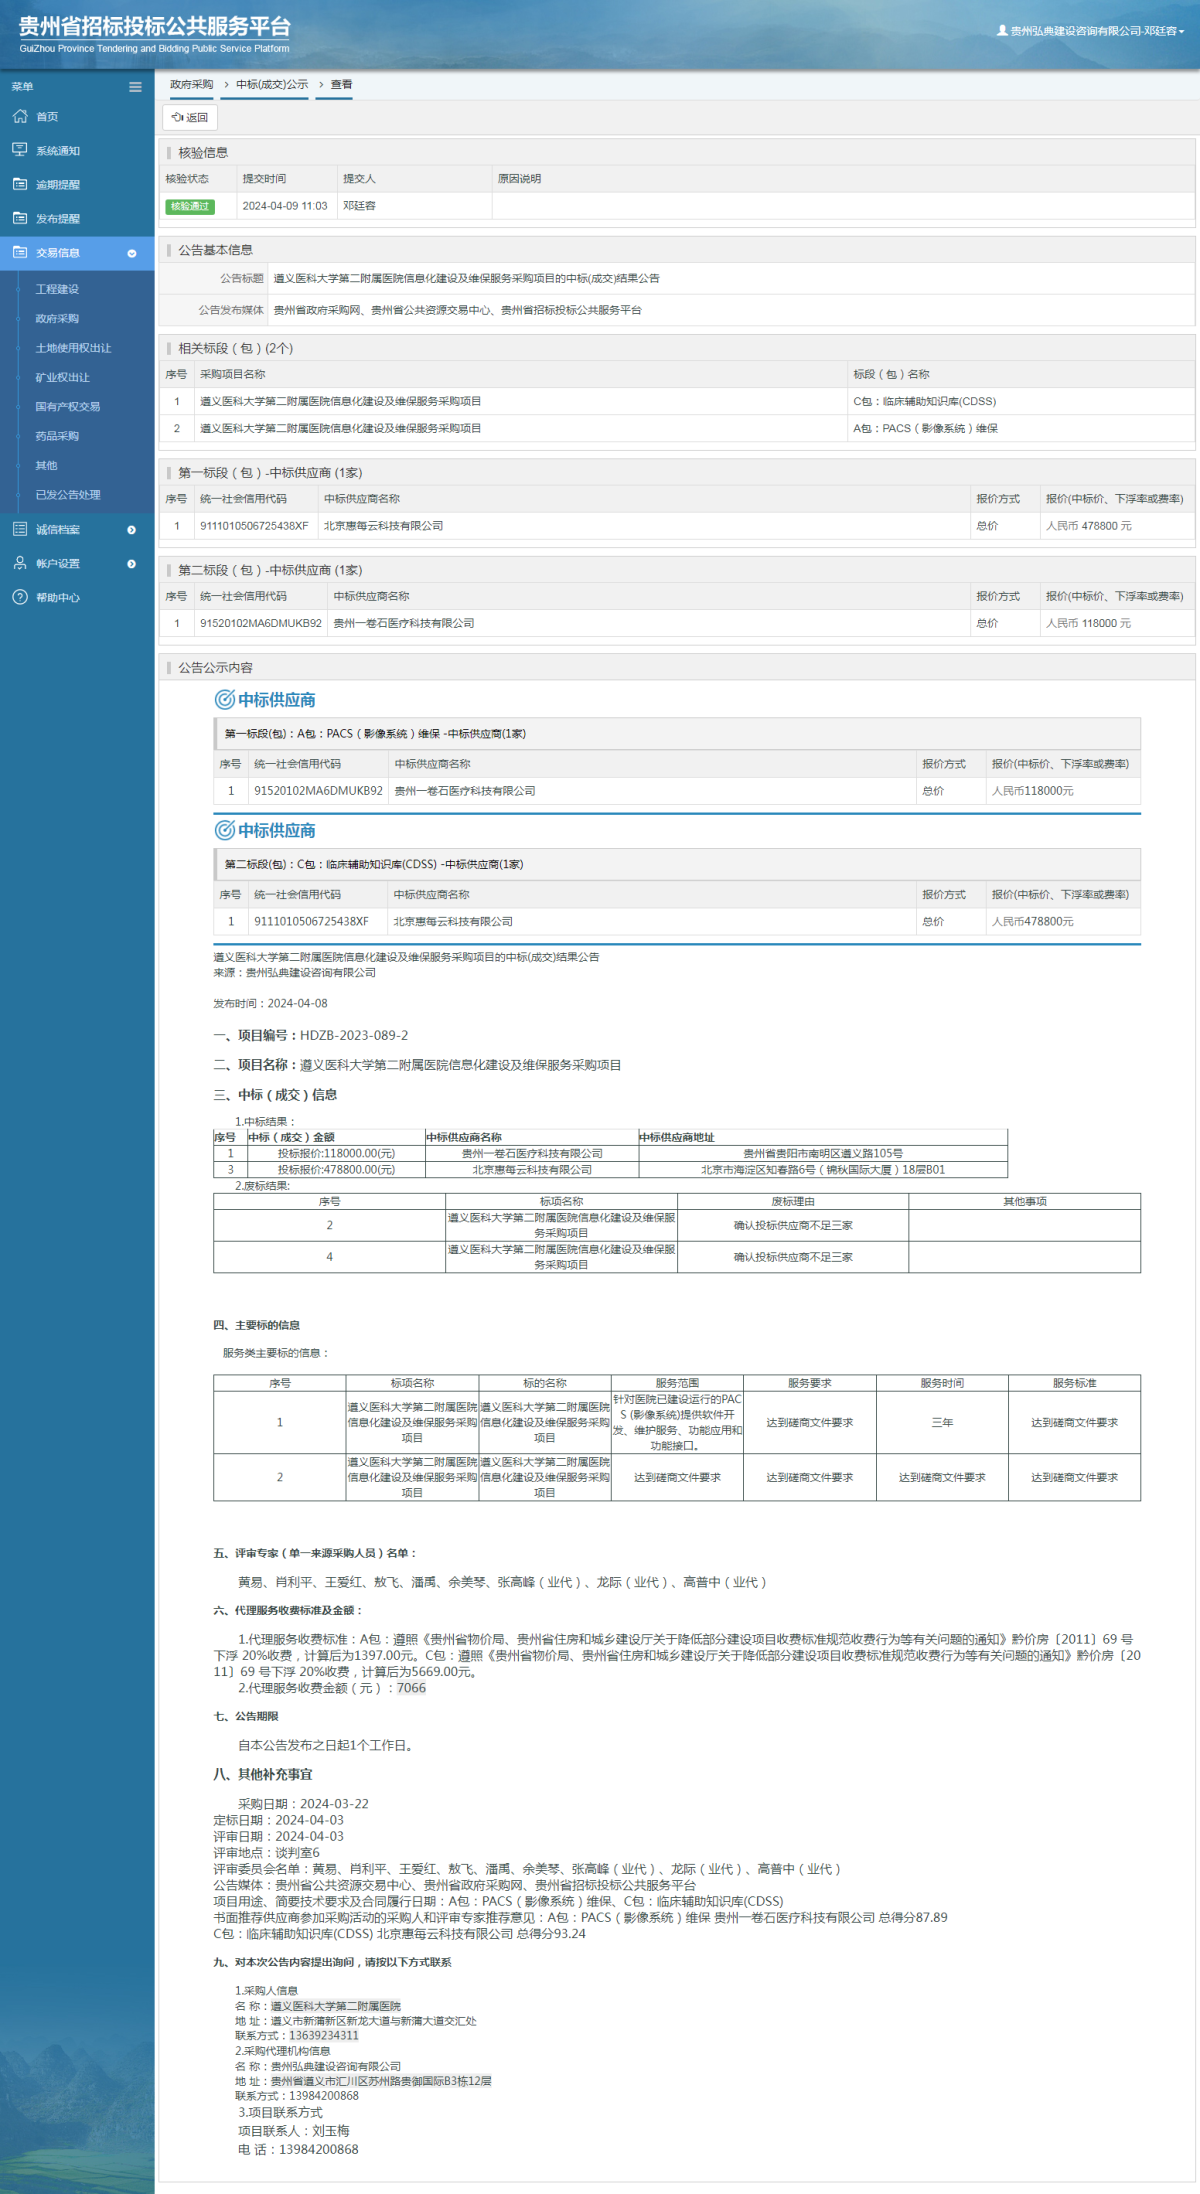
Task: Click the 核验通过 green status badge
Action: [x=190, y=206]
